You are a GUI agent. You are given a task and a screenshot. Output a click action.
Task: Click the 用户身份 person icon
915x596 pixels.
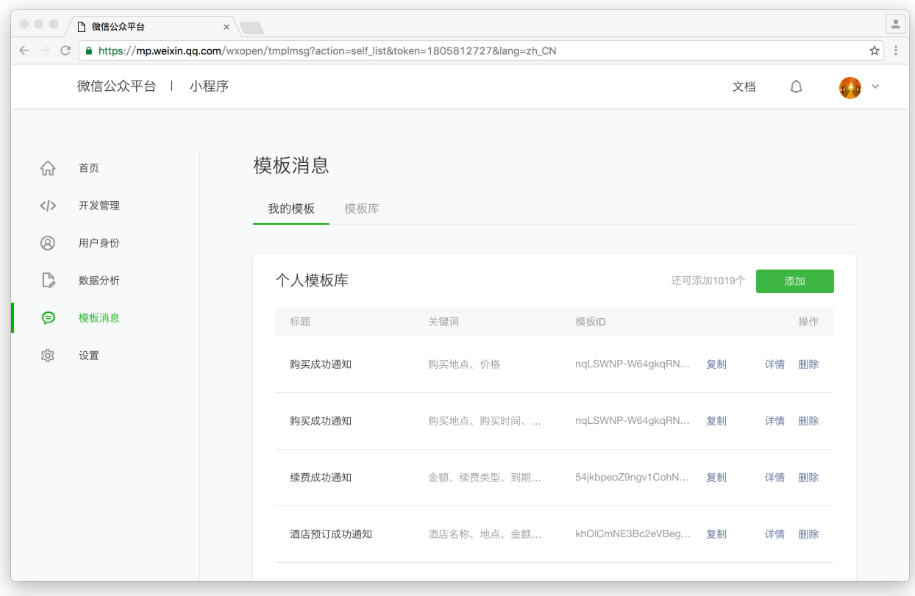pyautogui.click(x=48, y=243)
